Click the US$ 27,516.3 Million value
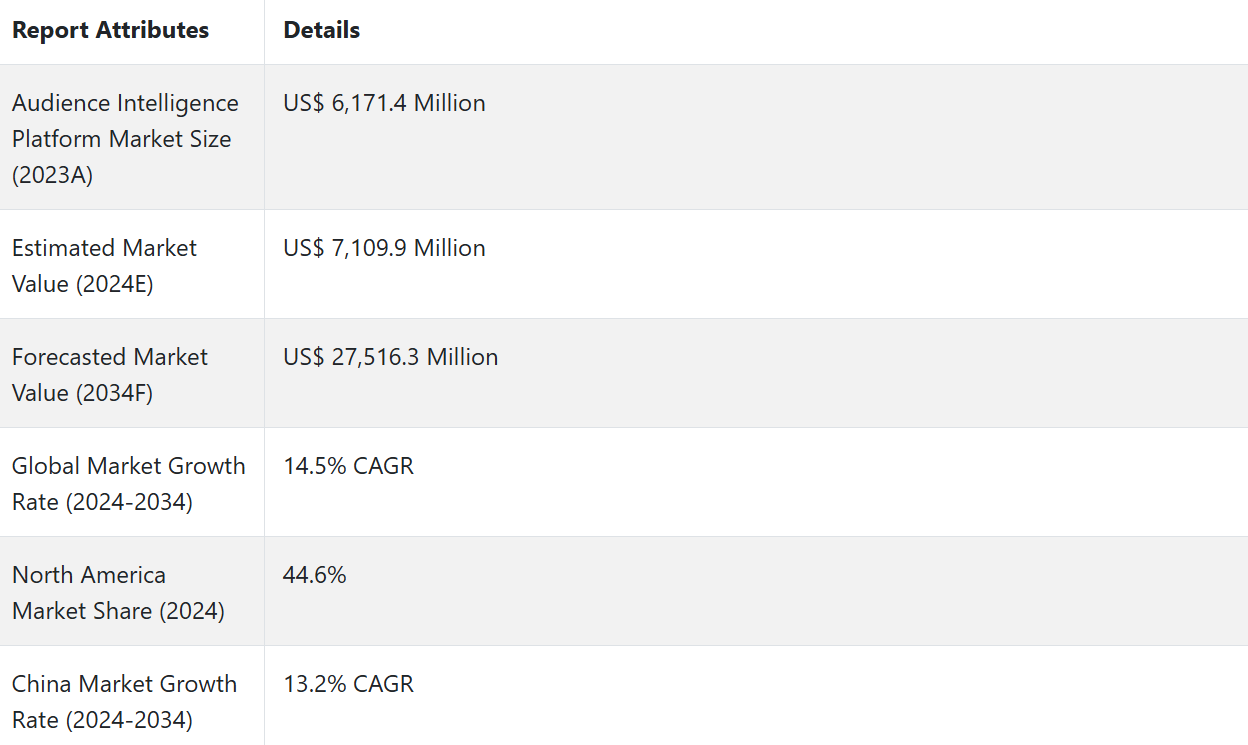The image size is (1248, 745). 390,357
